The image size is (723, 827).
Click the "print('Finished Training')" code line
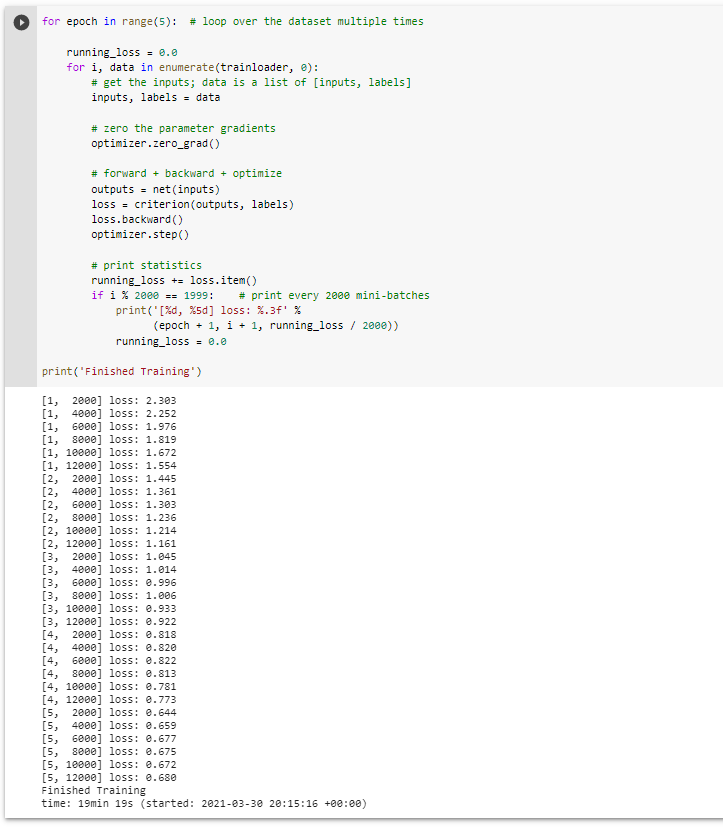[x=122, y=371]
